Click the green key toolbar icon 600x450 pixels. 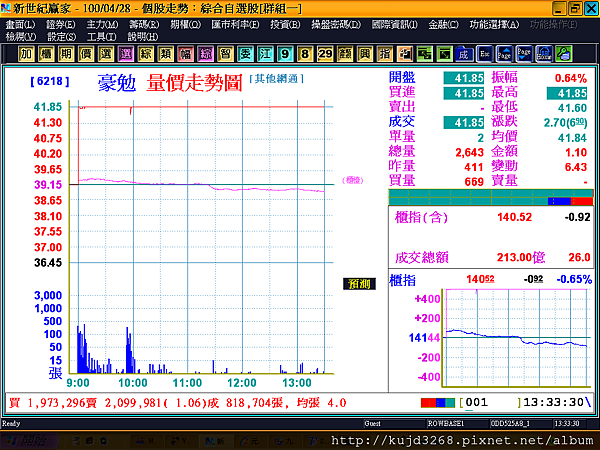[x=564, y=54]
